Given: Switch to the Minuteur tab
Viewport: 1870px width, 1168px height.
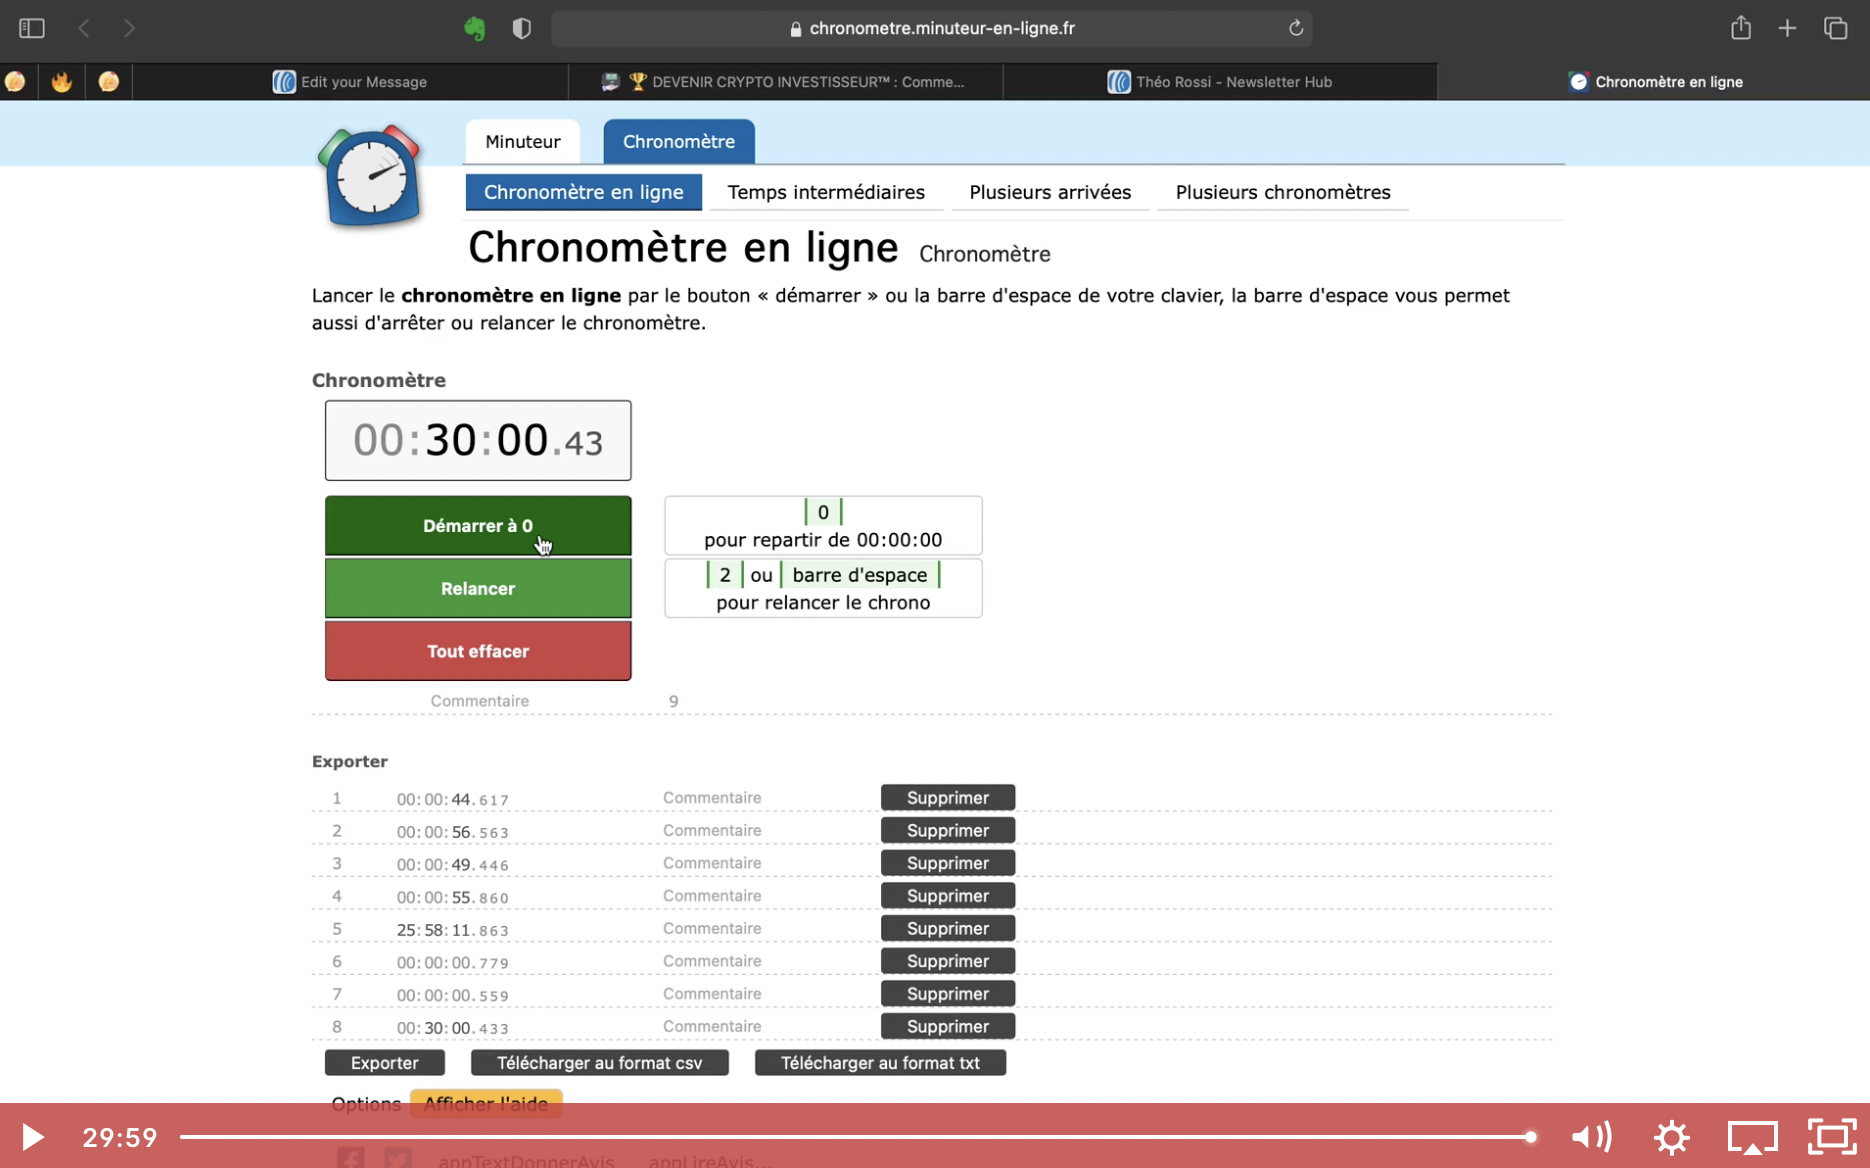Looking at the screenshot, I should tap(522, 142).
